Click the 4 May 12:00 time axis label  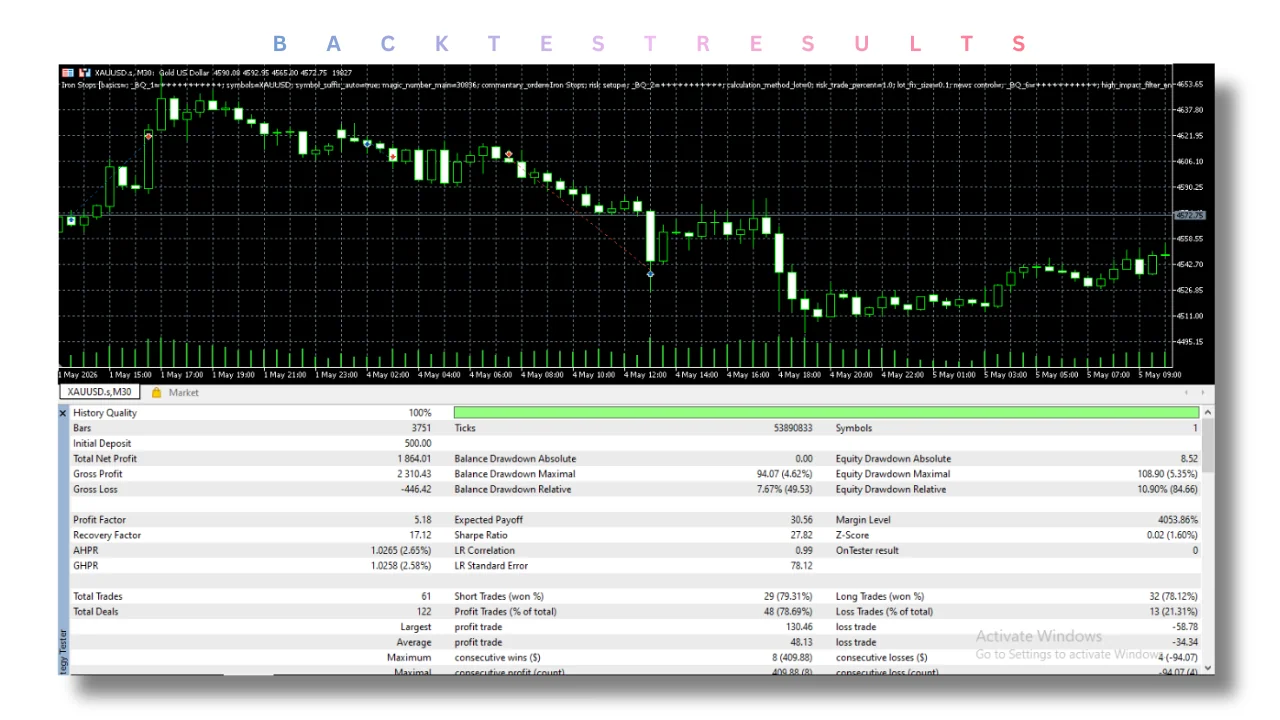646,375
